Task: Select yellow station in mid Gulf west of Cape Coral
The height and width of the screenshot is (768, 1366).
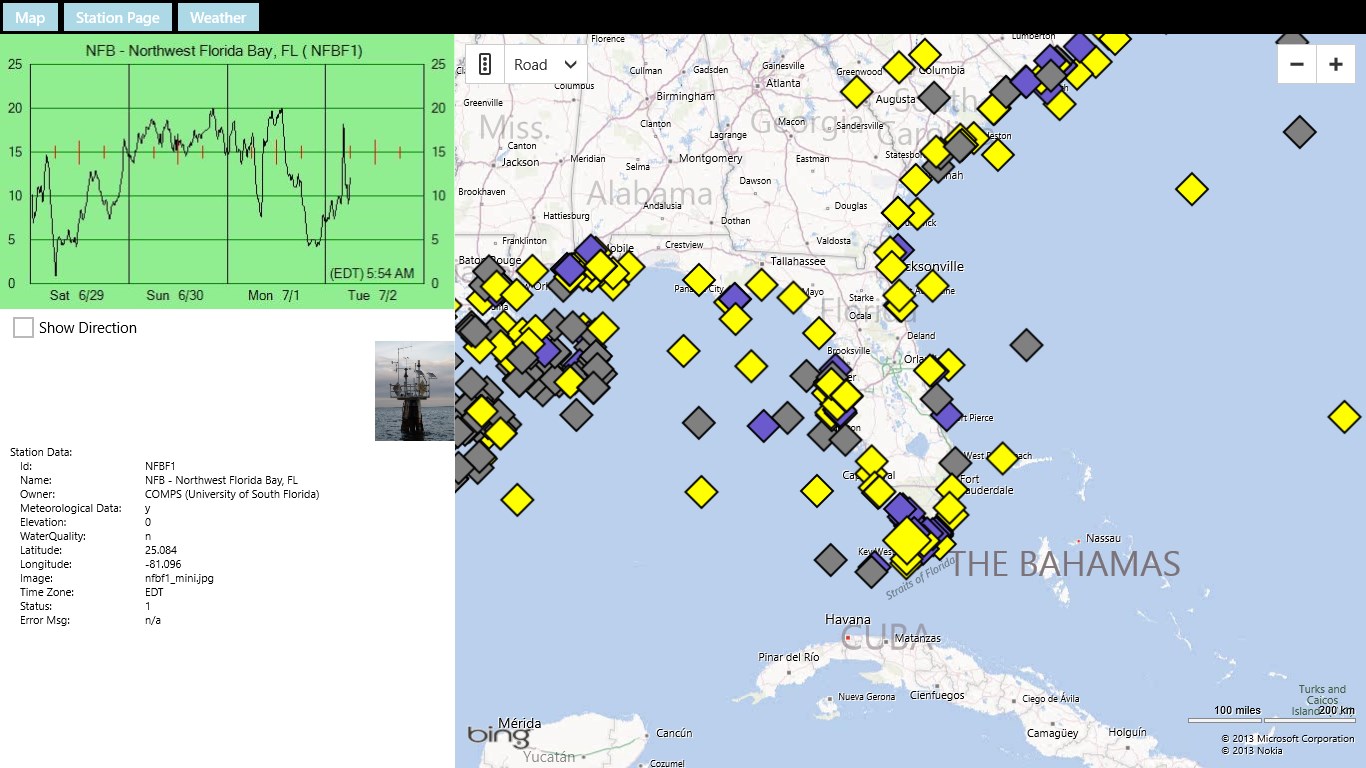Action: coord(701,492)
